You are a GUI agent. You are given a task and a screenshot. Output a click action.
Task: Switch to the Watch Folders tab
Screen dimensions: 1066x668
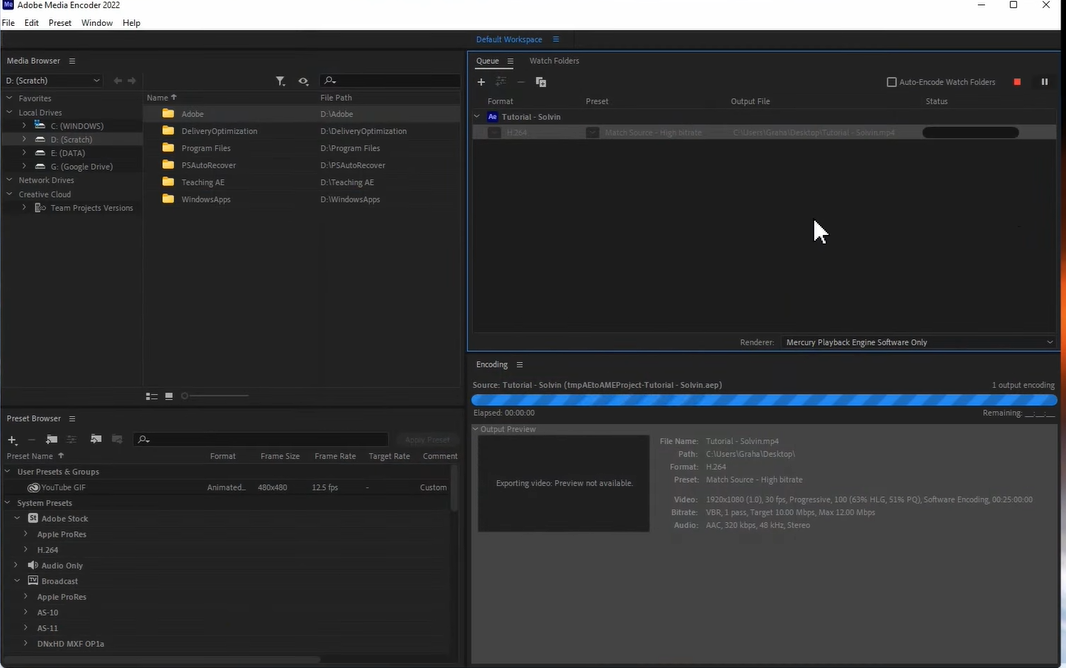coord(554,60)
